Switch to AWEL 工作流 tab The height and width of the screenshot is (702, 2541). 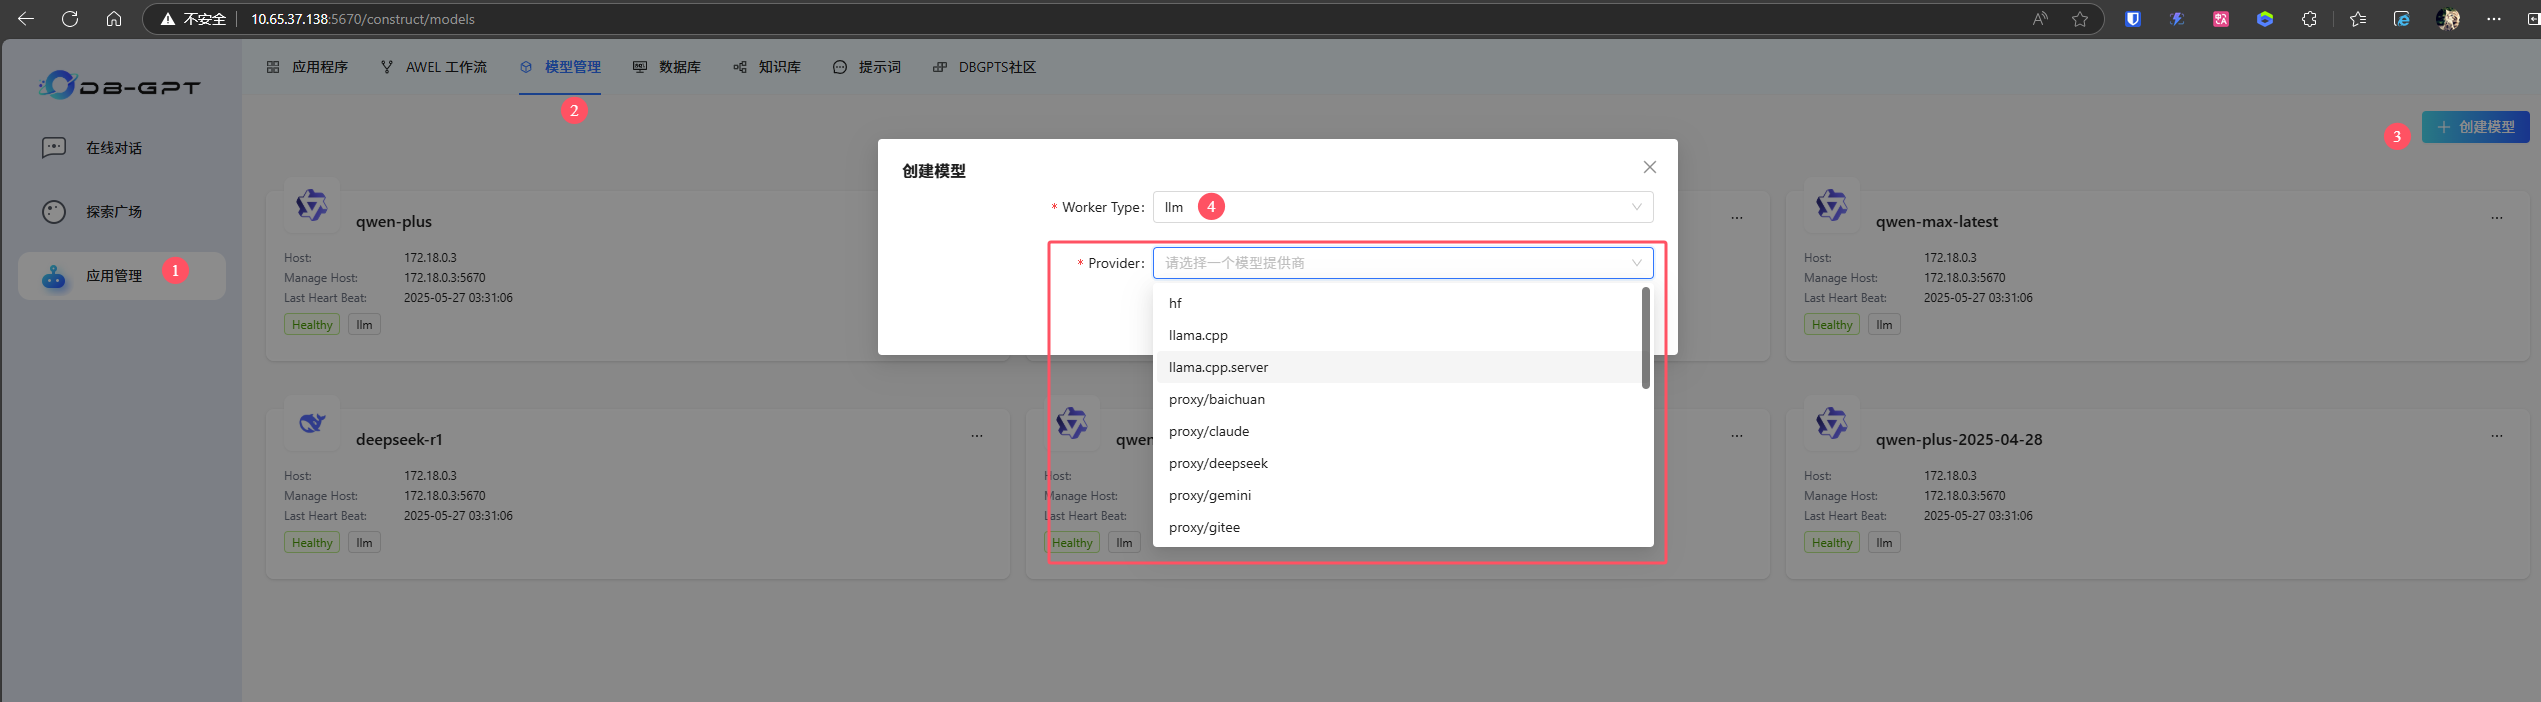(433, 67)
